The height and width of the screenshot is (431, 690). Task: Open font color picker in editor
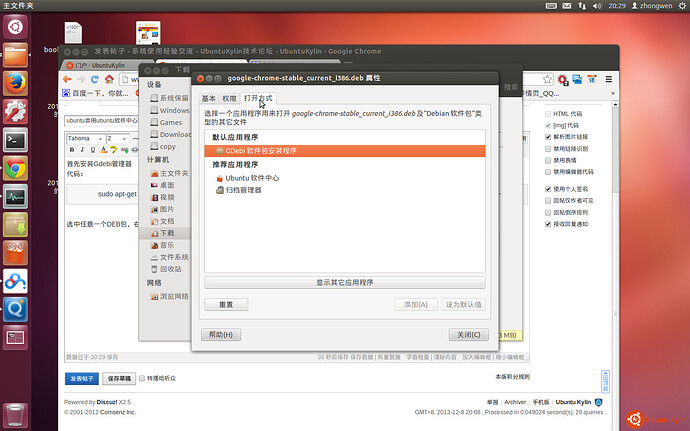[x=103, y=150]
